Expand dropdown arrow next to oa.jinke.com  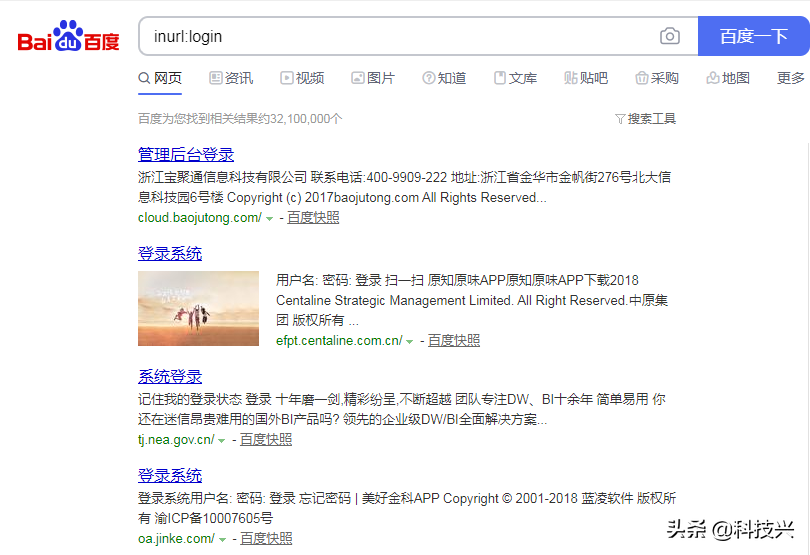click(x=222, y=539)
